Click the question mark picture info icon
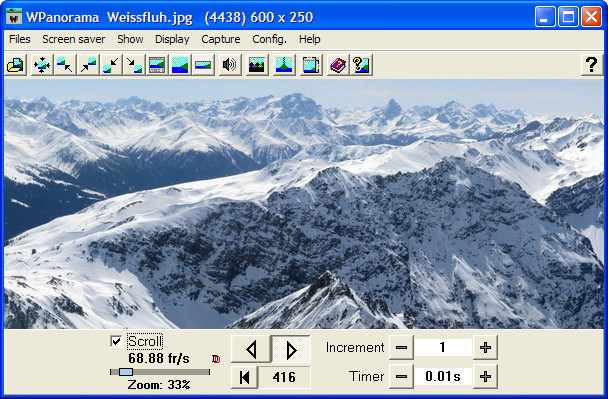Screen dimensions: 608x399 tap(361, 65)
